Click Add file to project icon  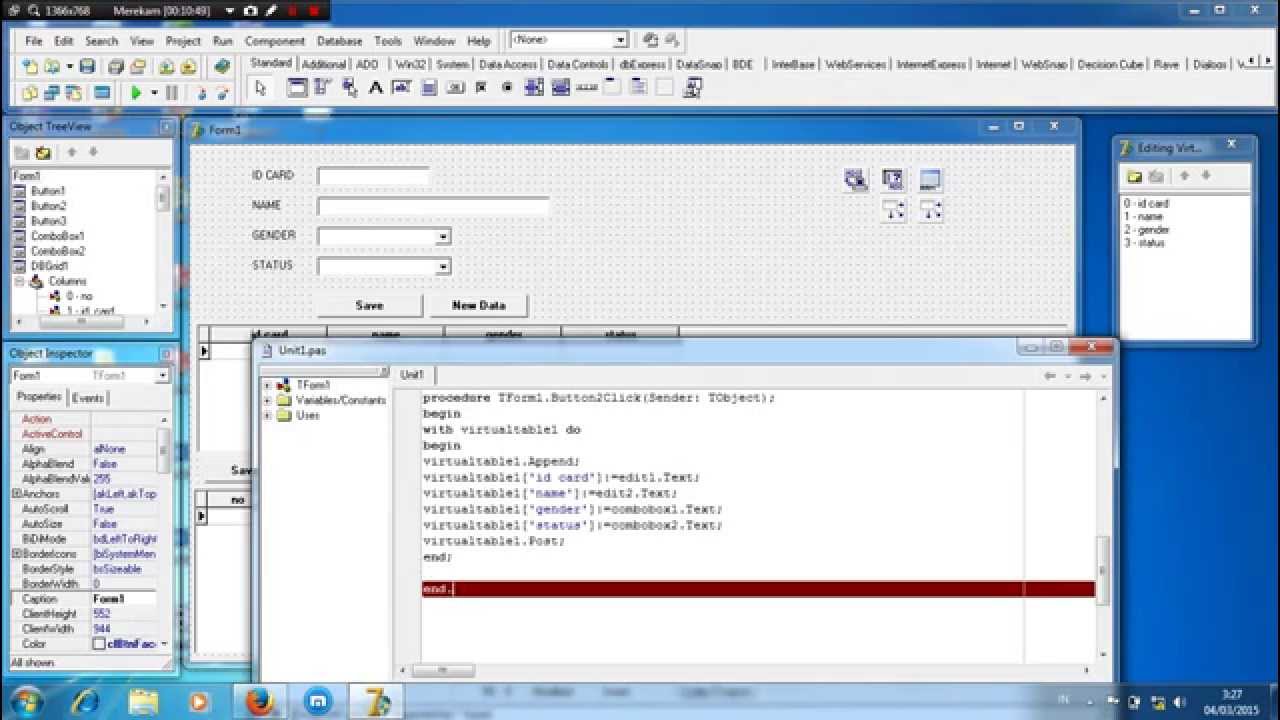[166, 66]
